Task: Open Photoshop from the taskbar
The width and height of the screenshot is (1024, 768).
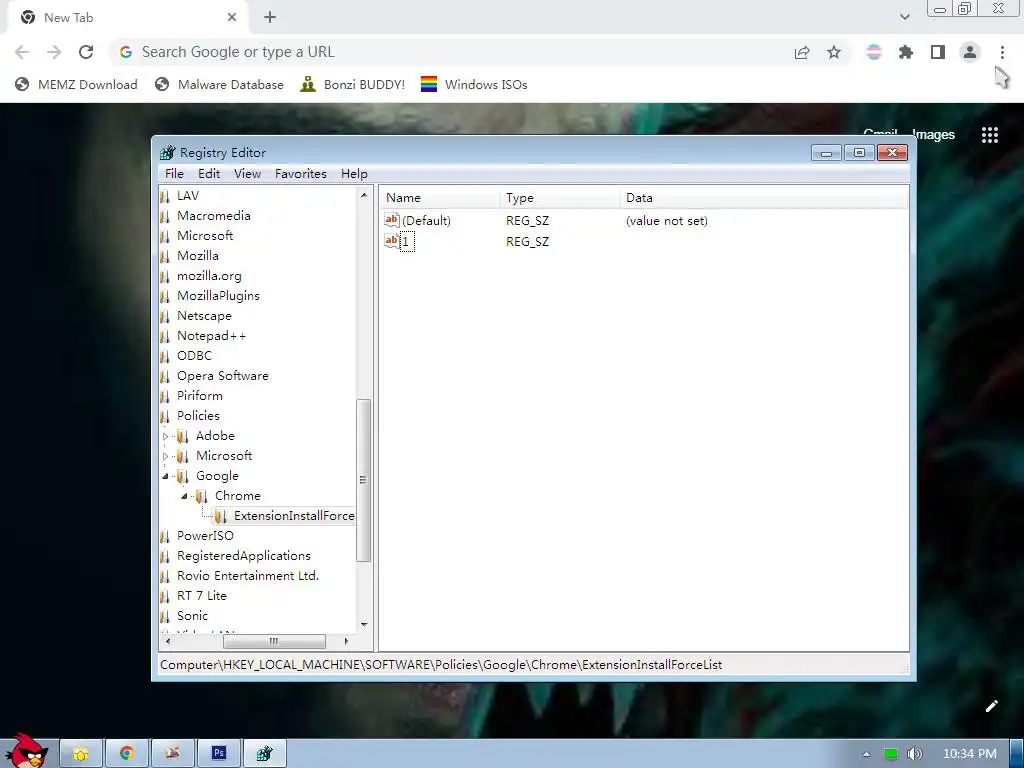Action: click(219, 754)
